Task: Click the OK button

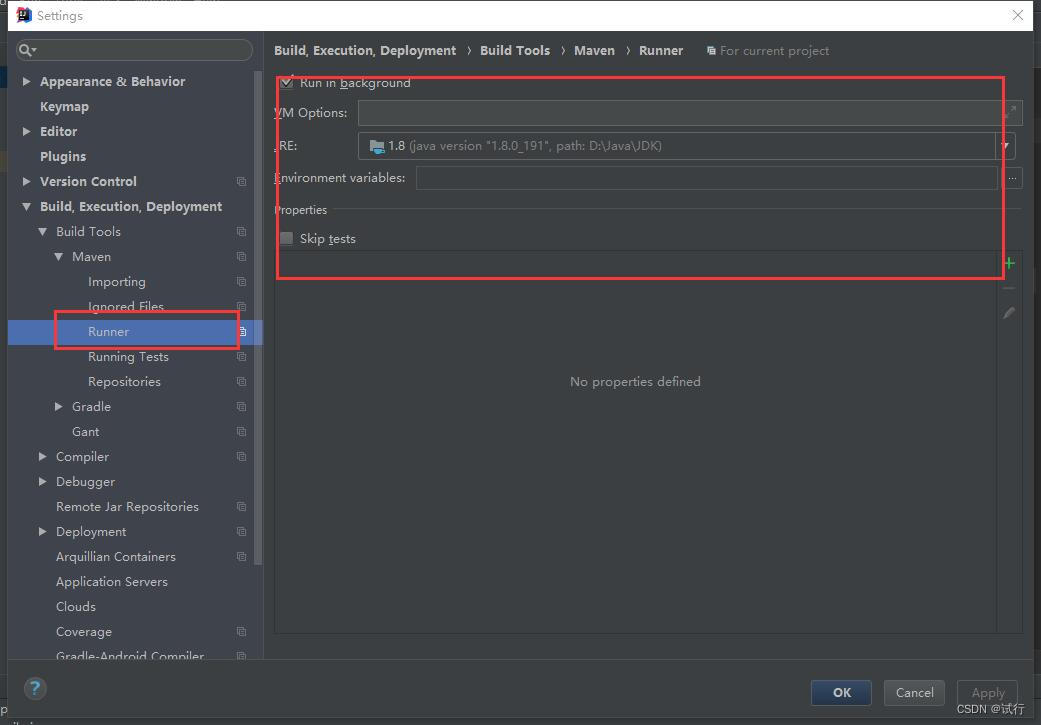Action: [841, 692]
